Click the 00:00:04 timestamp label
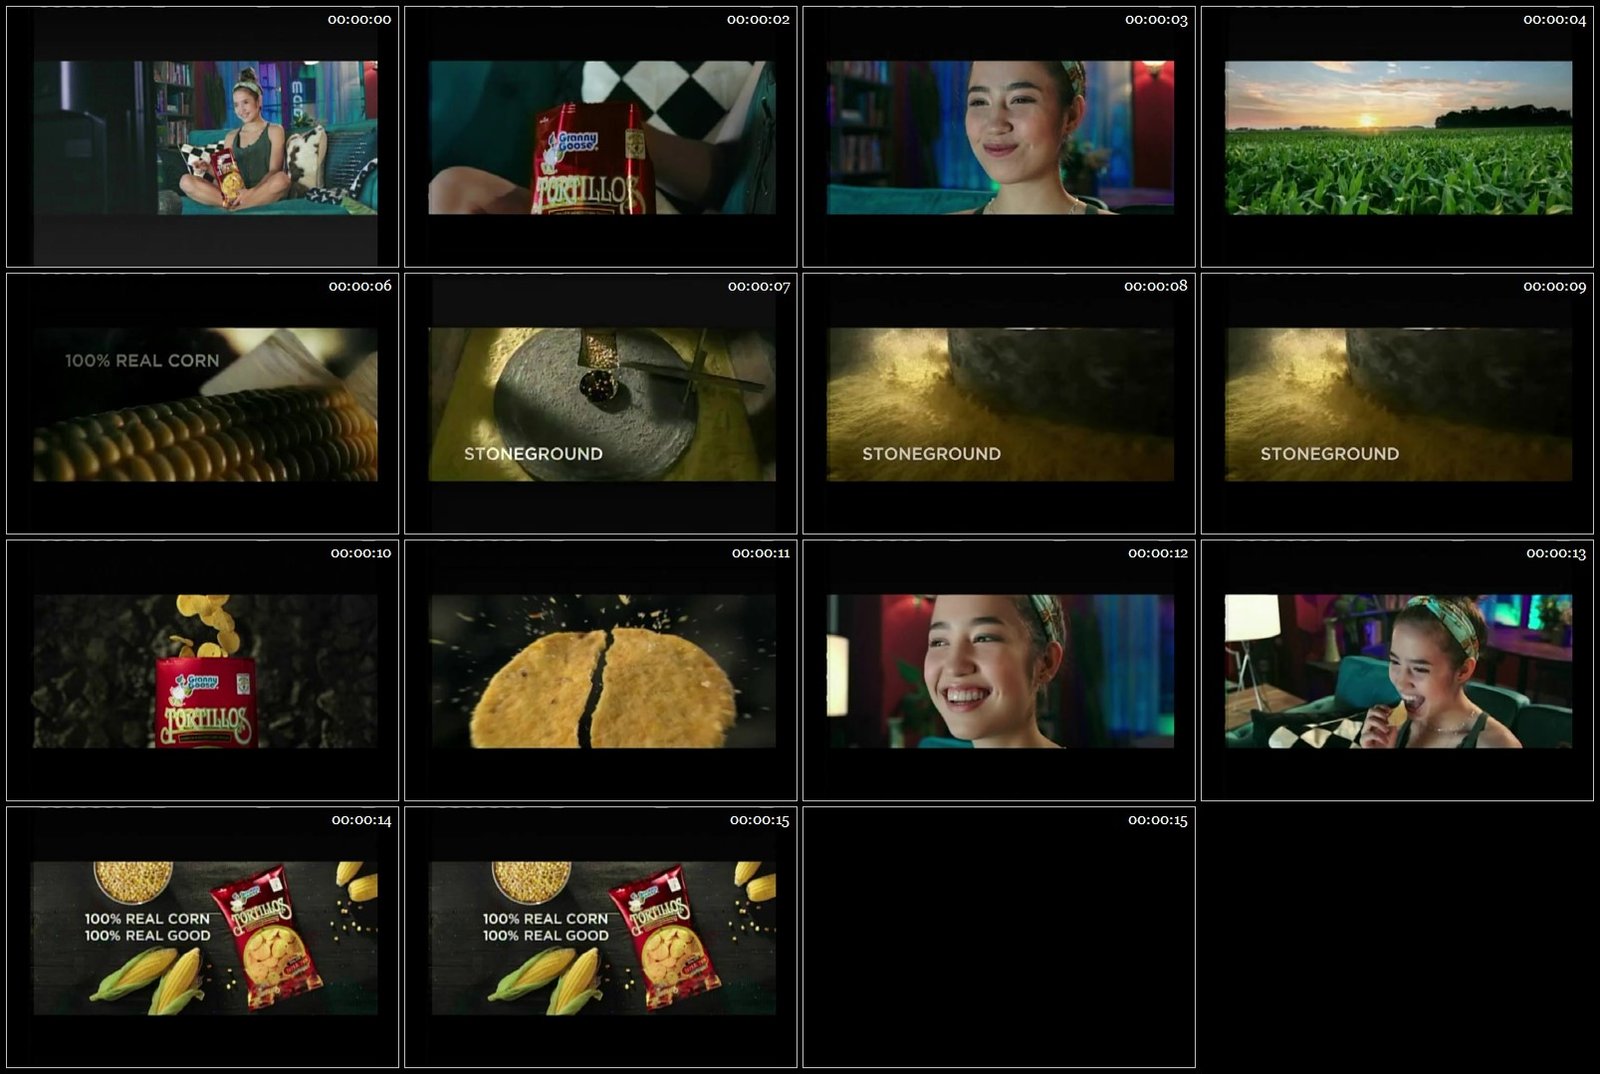 pyautogui.click(x=1554, y=19)
